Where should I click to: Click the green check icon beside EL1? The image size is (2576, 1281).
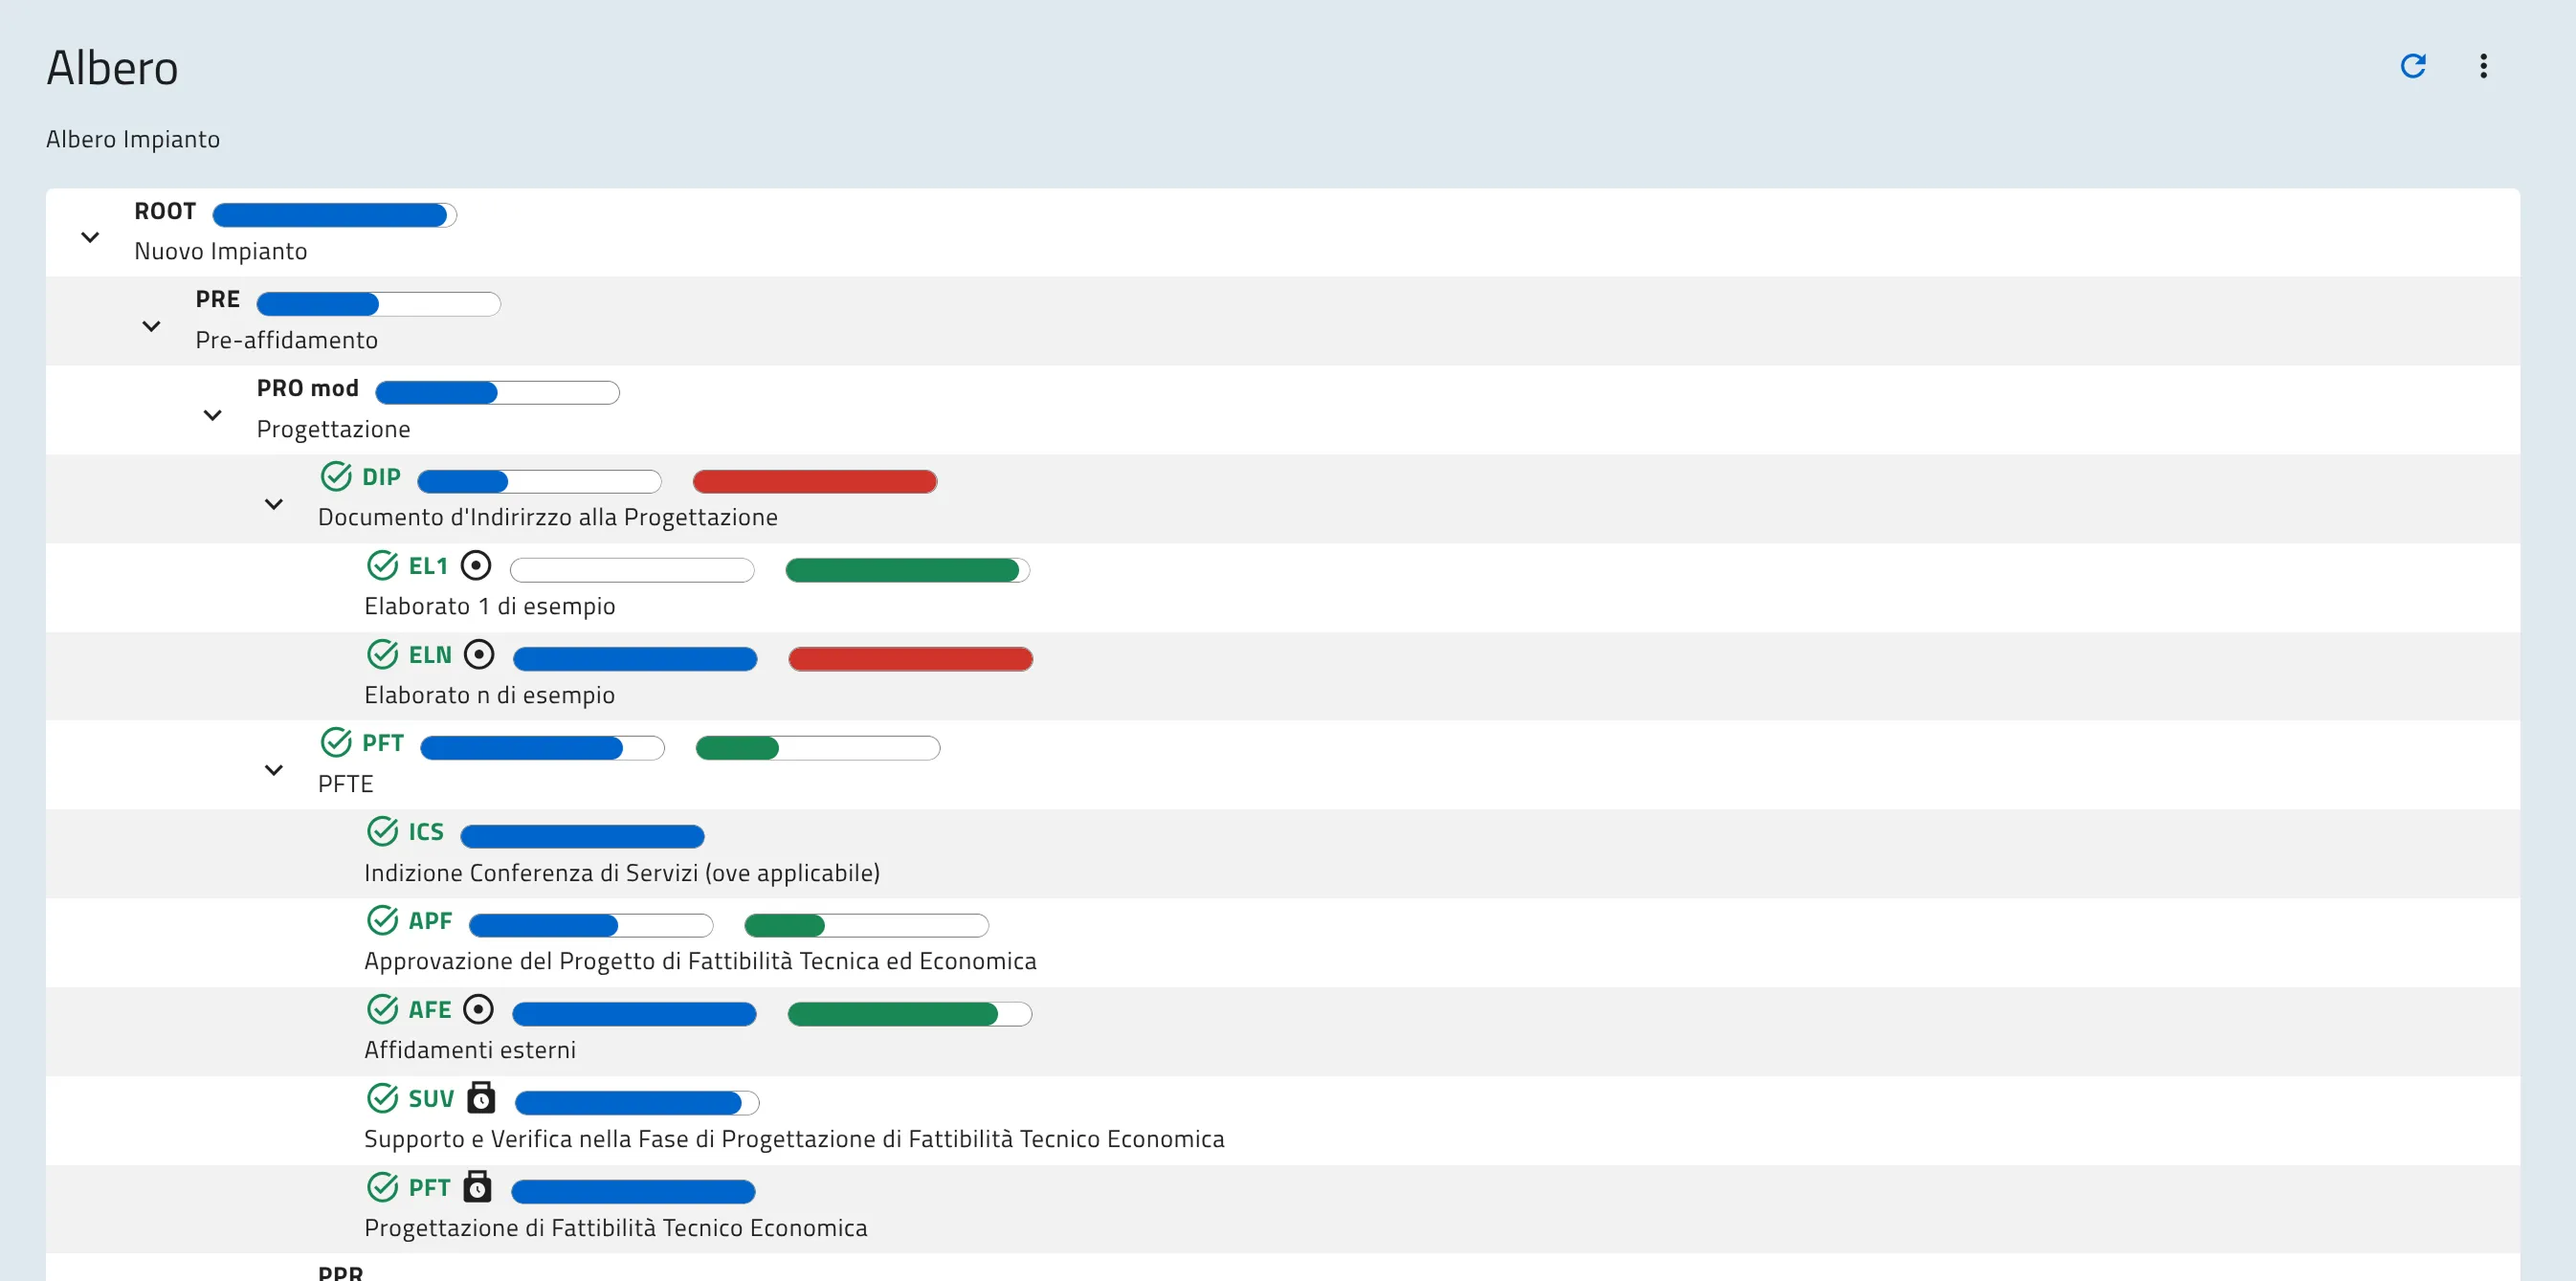pos(382,566)
